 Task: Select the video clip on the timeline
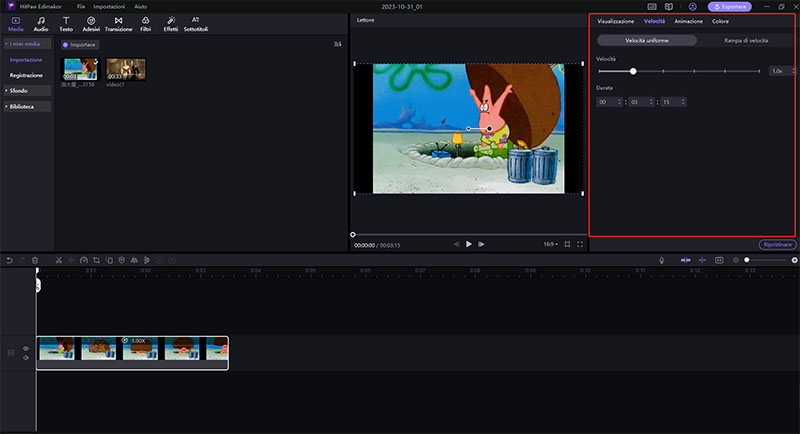tap(132, 352)
